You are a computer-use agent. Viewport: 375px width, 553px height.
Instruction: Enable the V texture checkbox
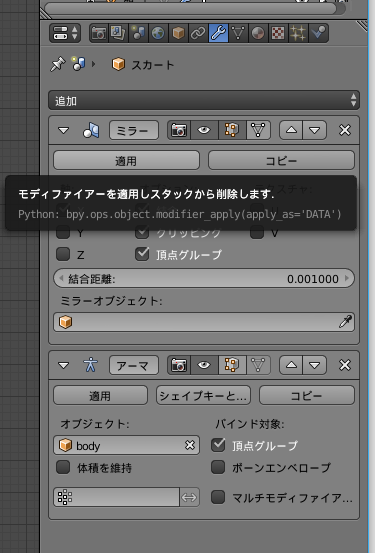click(x=257, y=232)
